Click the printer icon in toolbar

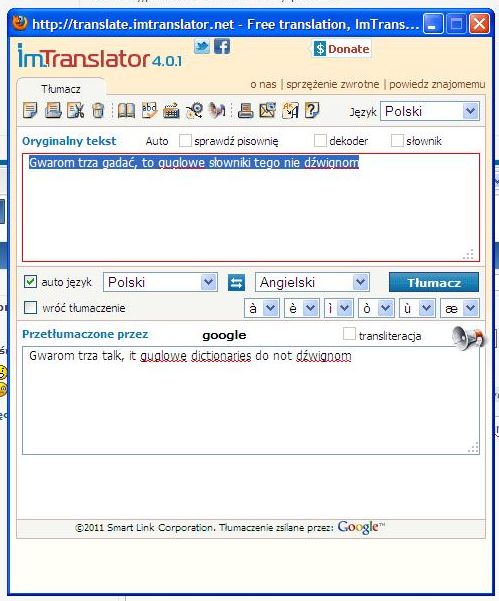click(245, 111)
